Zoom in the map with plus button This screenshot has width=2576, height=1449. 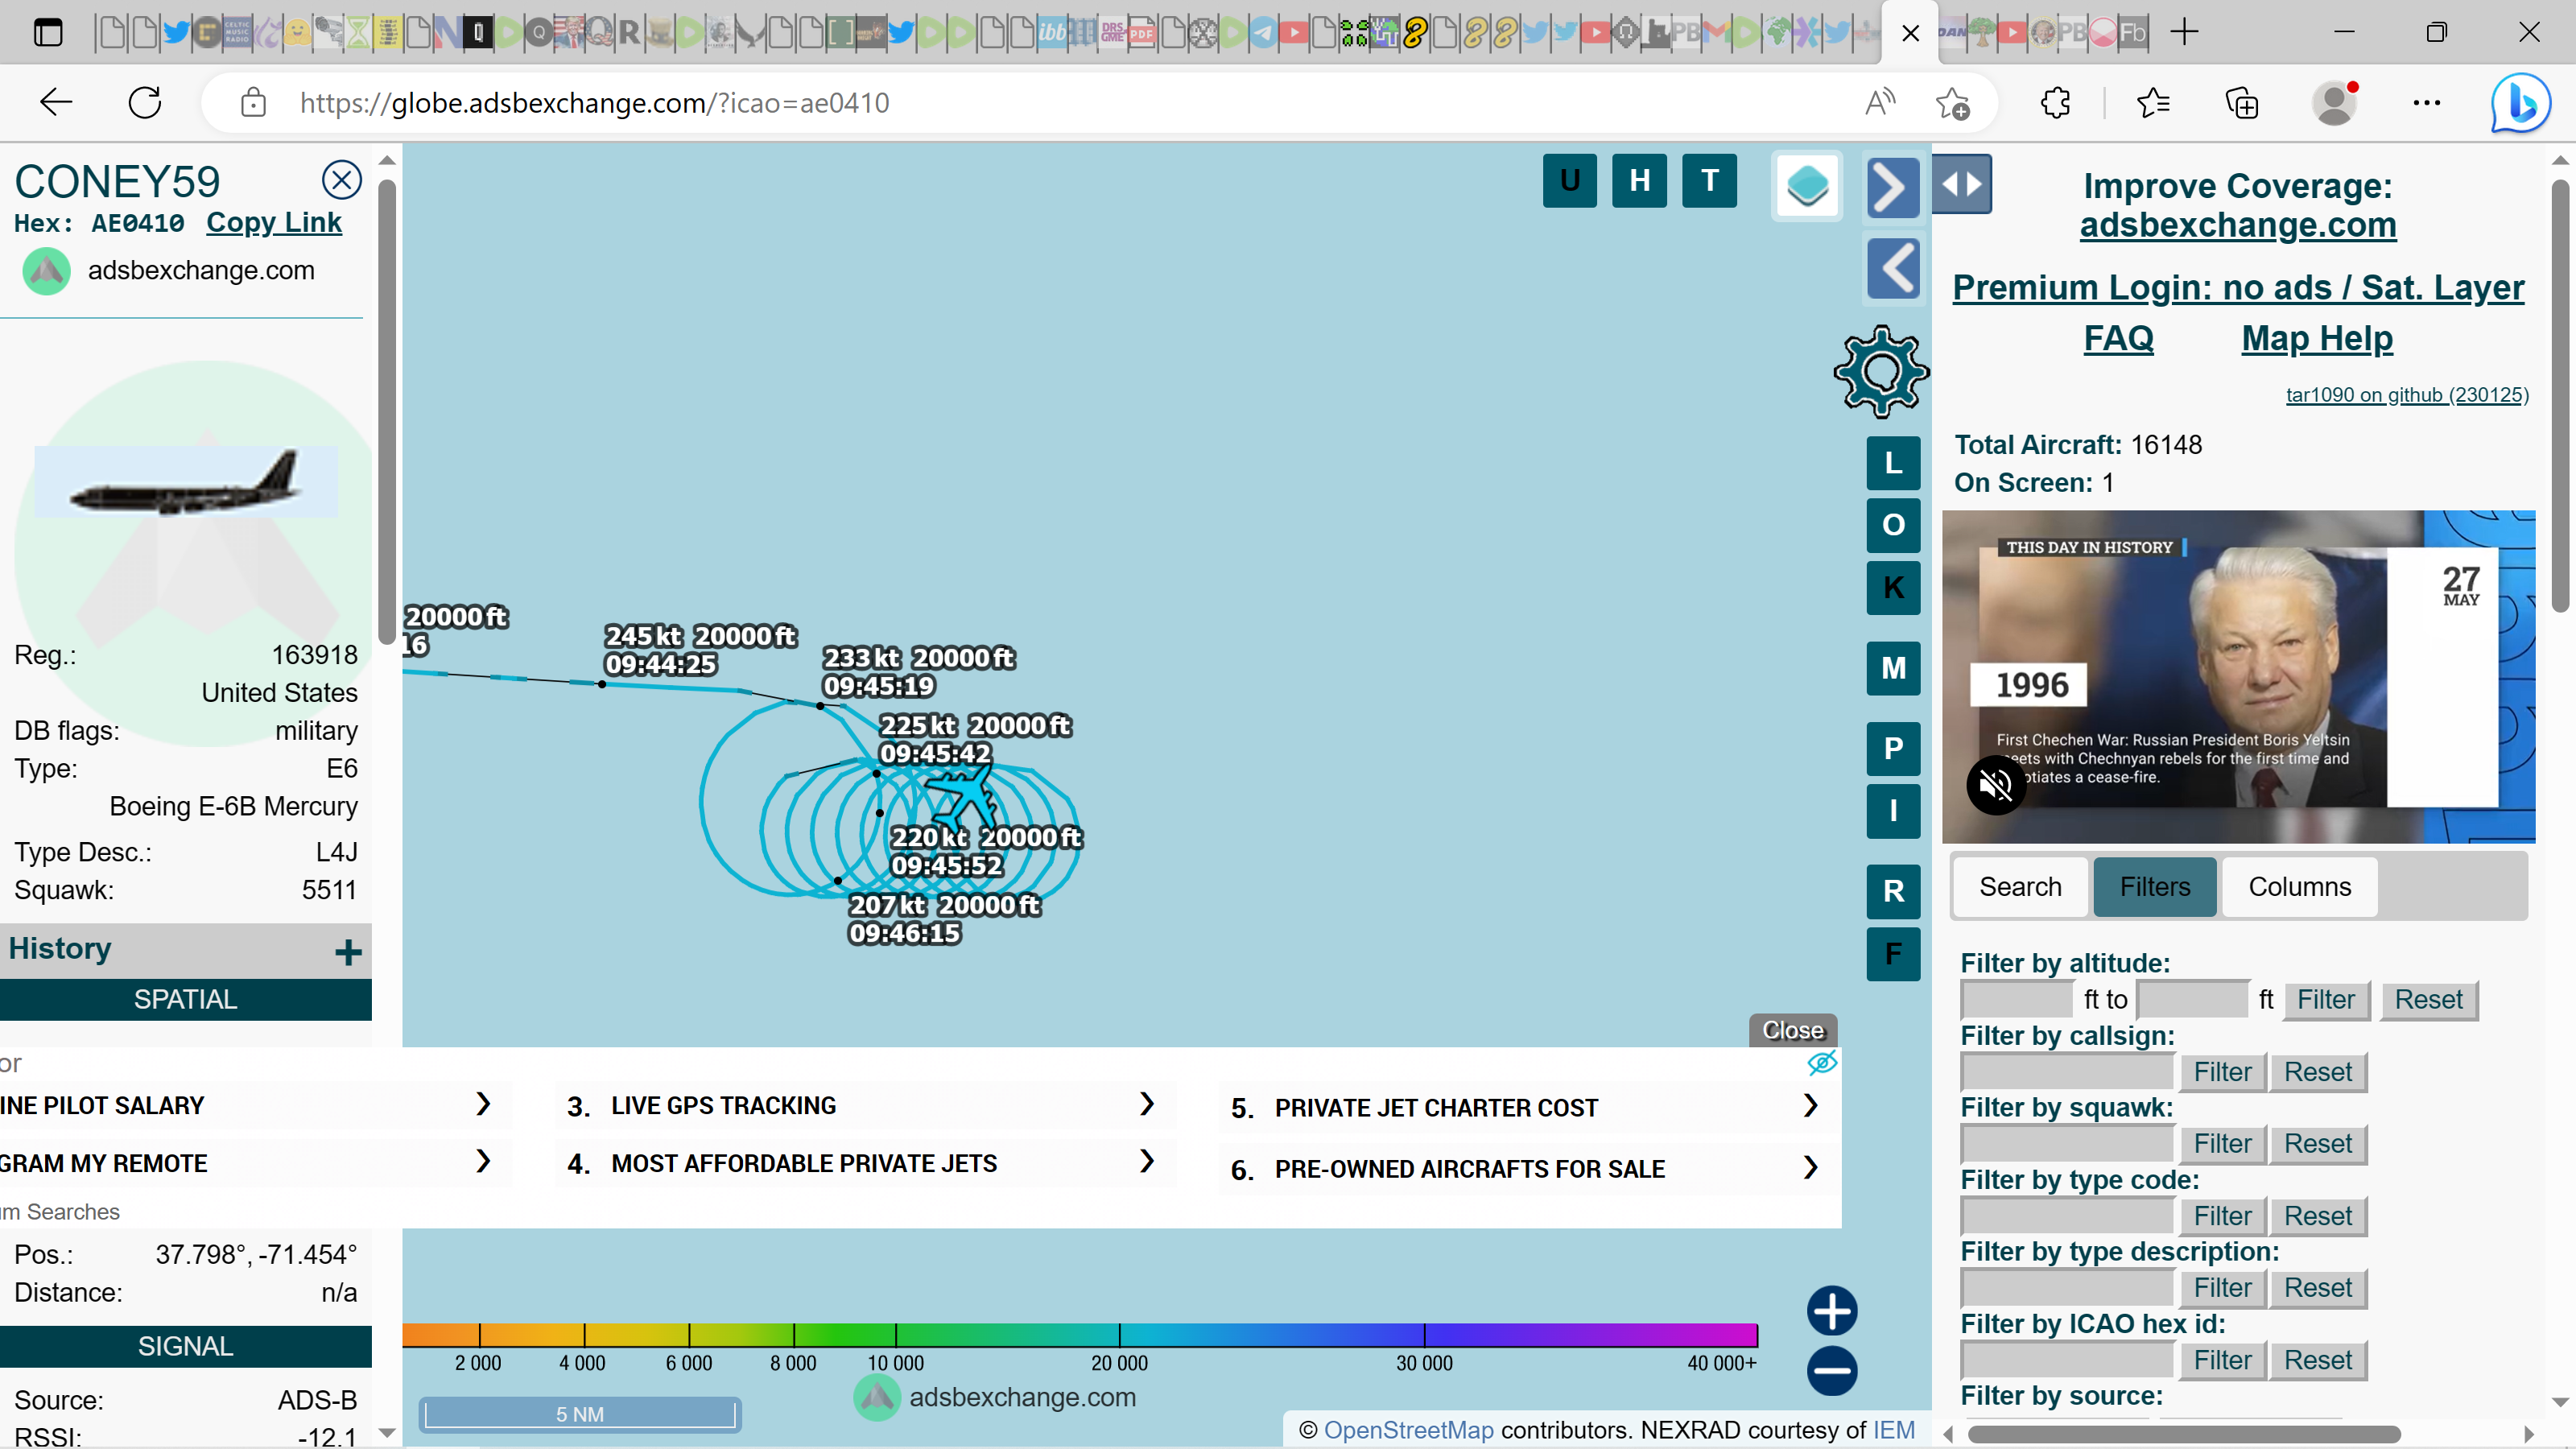[x=1832, y=1311]
